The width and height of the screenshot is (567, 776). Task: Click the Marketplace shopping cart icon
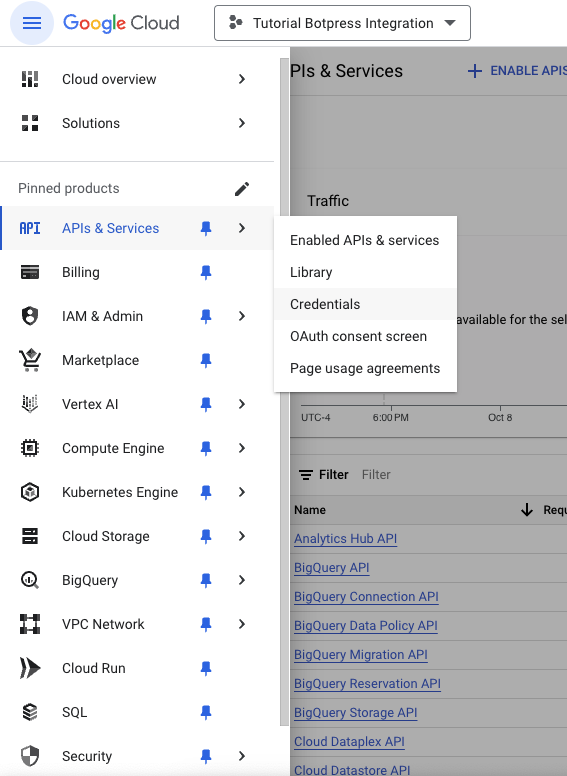(30, 360)
